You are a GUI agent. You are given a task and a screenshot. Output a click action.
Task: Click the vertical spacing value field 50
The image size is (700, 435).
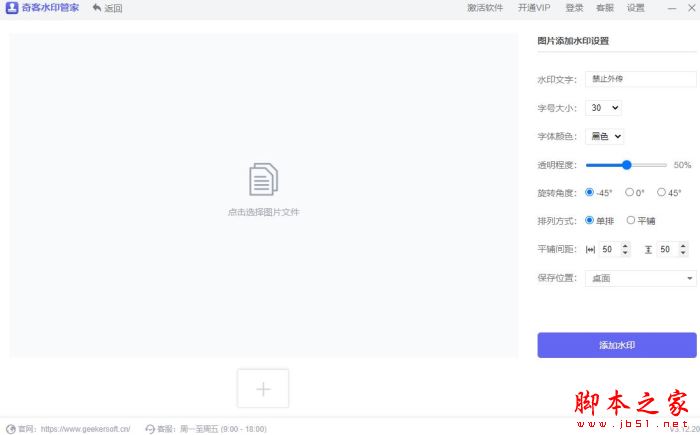[x=667, y=249]
